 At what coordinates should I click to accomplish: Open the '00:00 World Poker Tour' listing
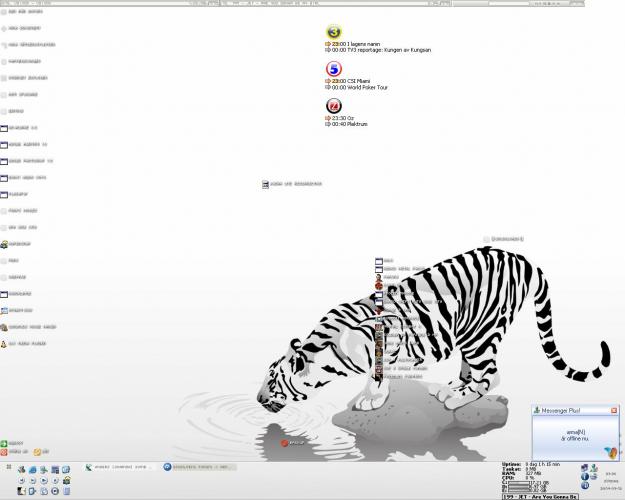click(356, 87)
